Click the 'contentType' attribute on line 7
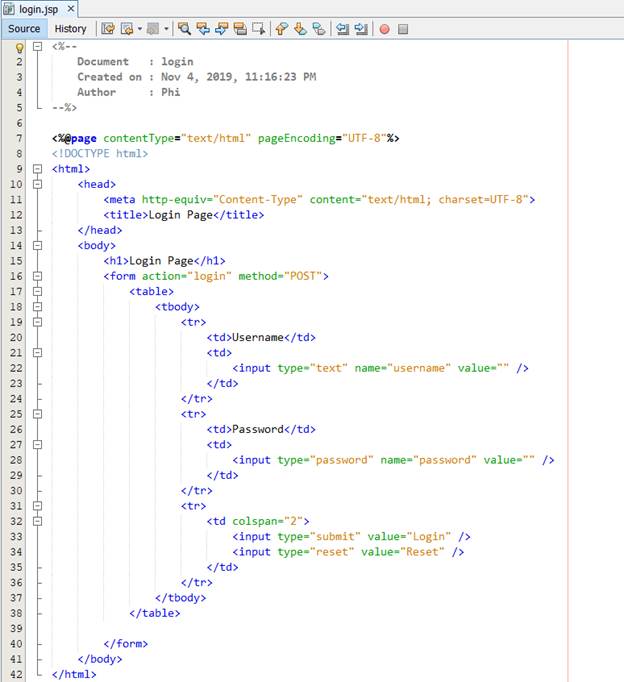 (139, 138)
